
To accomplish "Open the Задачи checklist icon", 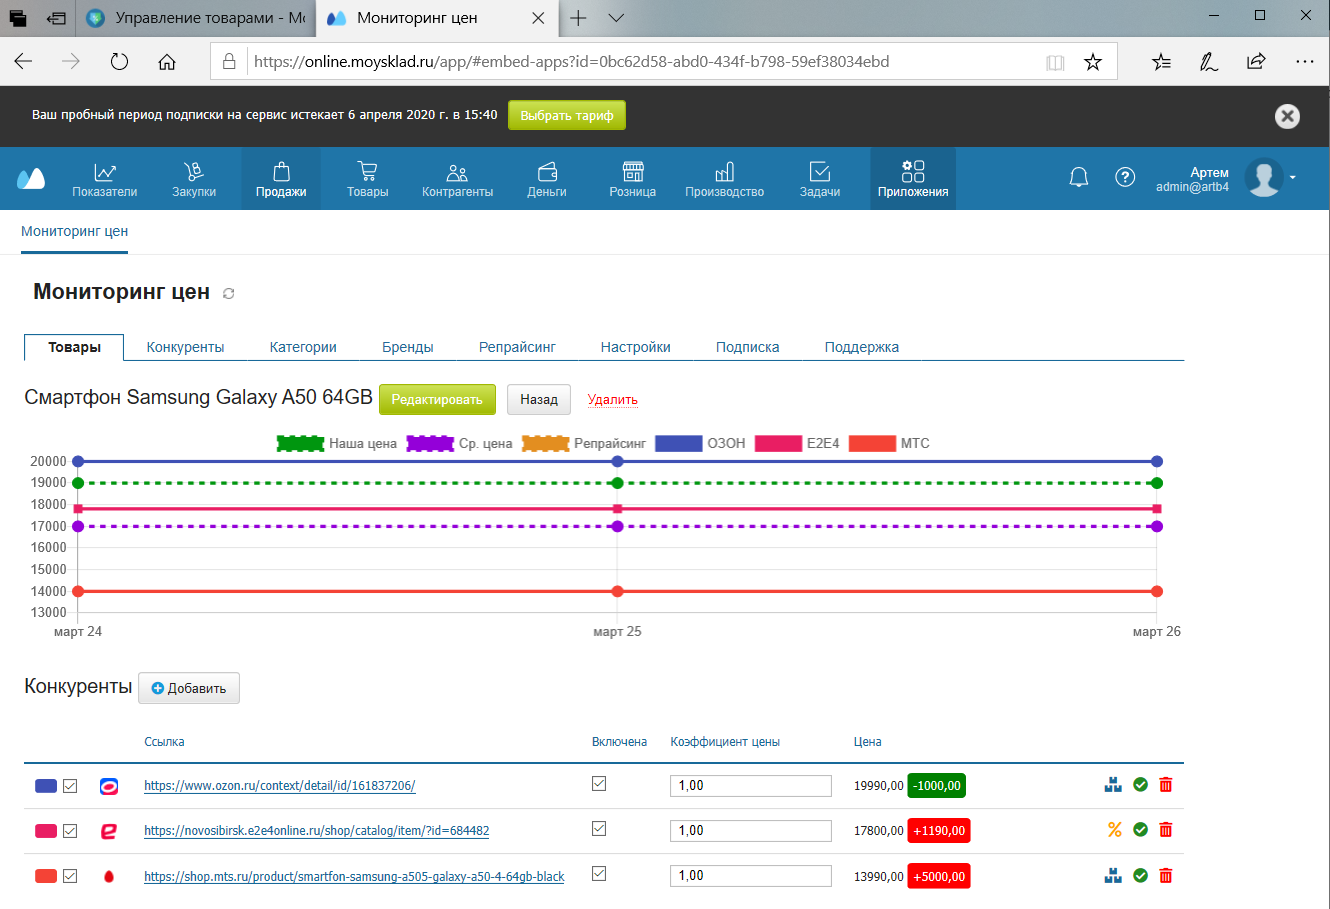I will pyautogui.click(x=820, y=172).
